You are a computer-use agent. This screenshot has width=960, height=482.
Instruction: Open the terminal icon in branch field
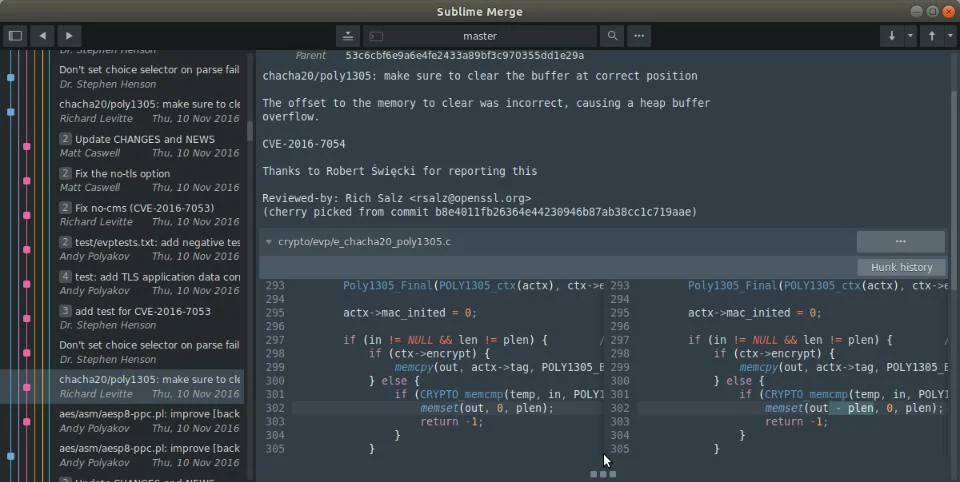[x=377, y=36]
